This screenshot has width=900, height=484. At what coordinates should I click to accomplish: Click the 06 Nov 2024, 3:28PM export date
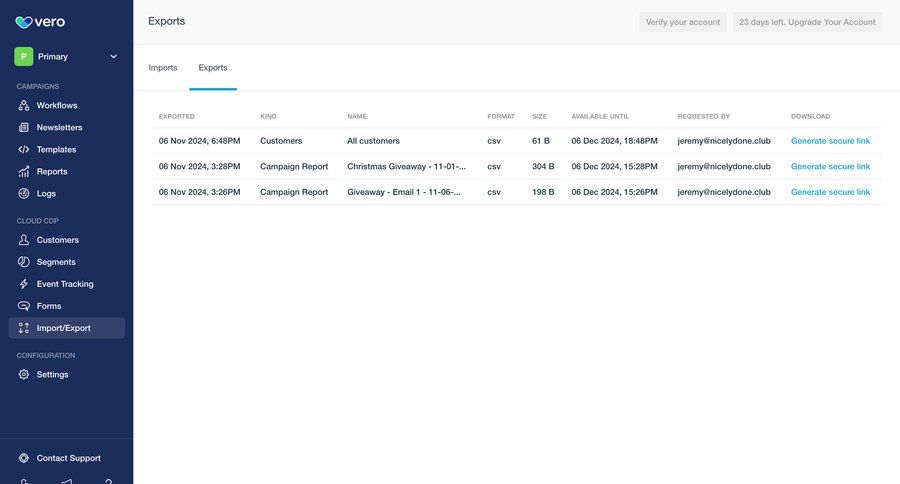coord(200,167)
